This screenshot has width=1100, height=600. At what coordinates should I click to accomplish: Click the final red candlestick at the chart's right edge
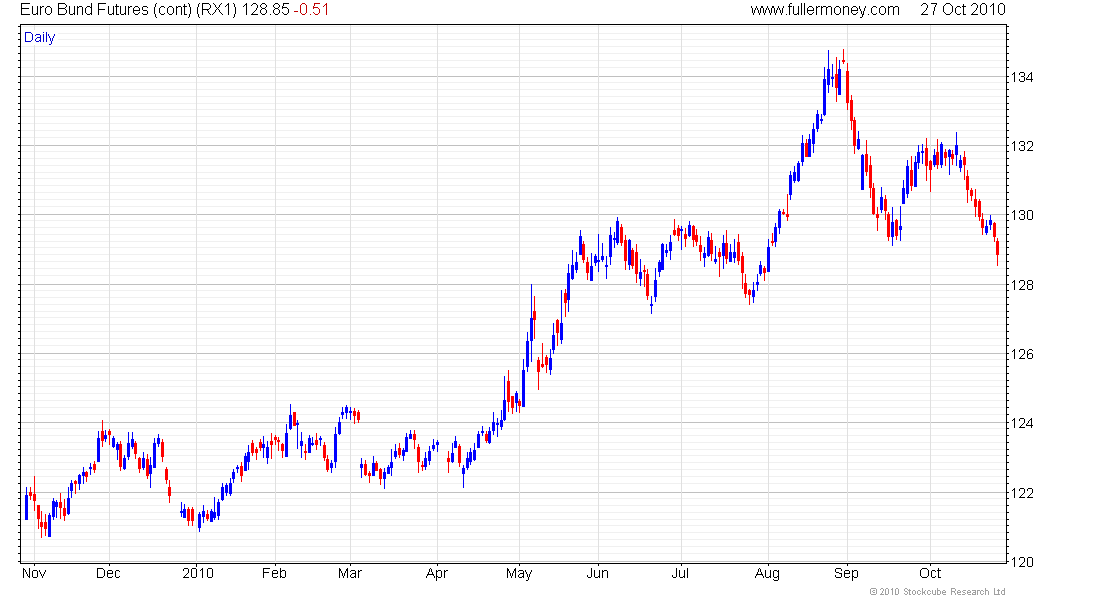pyautogui.click(x=998, y=251)
